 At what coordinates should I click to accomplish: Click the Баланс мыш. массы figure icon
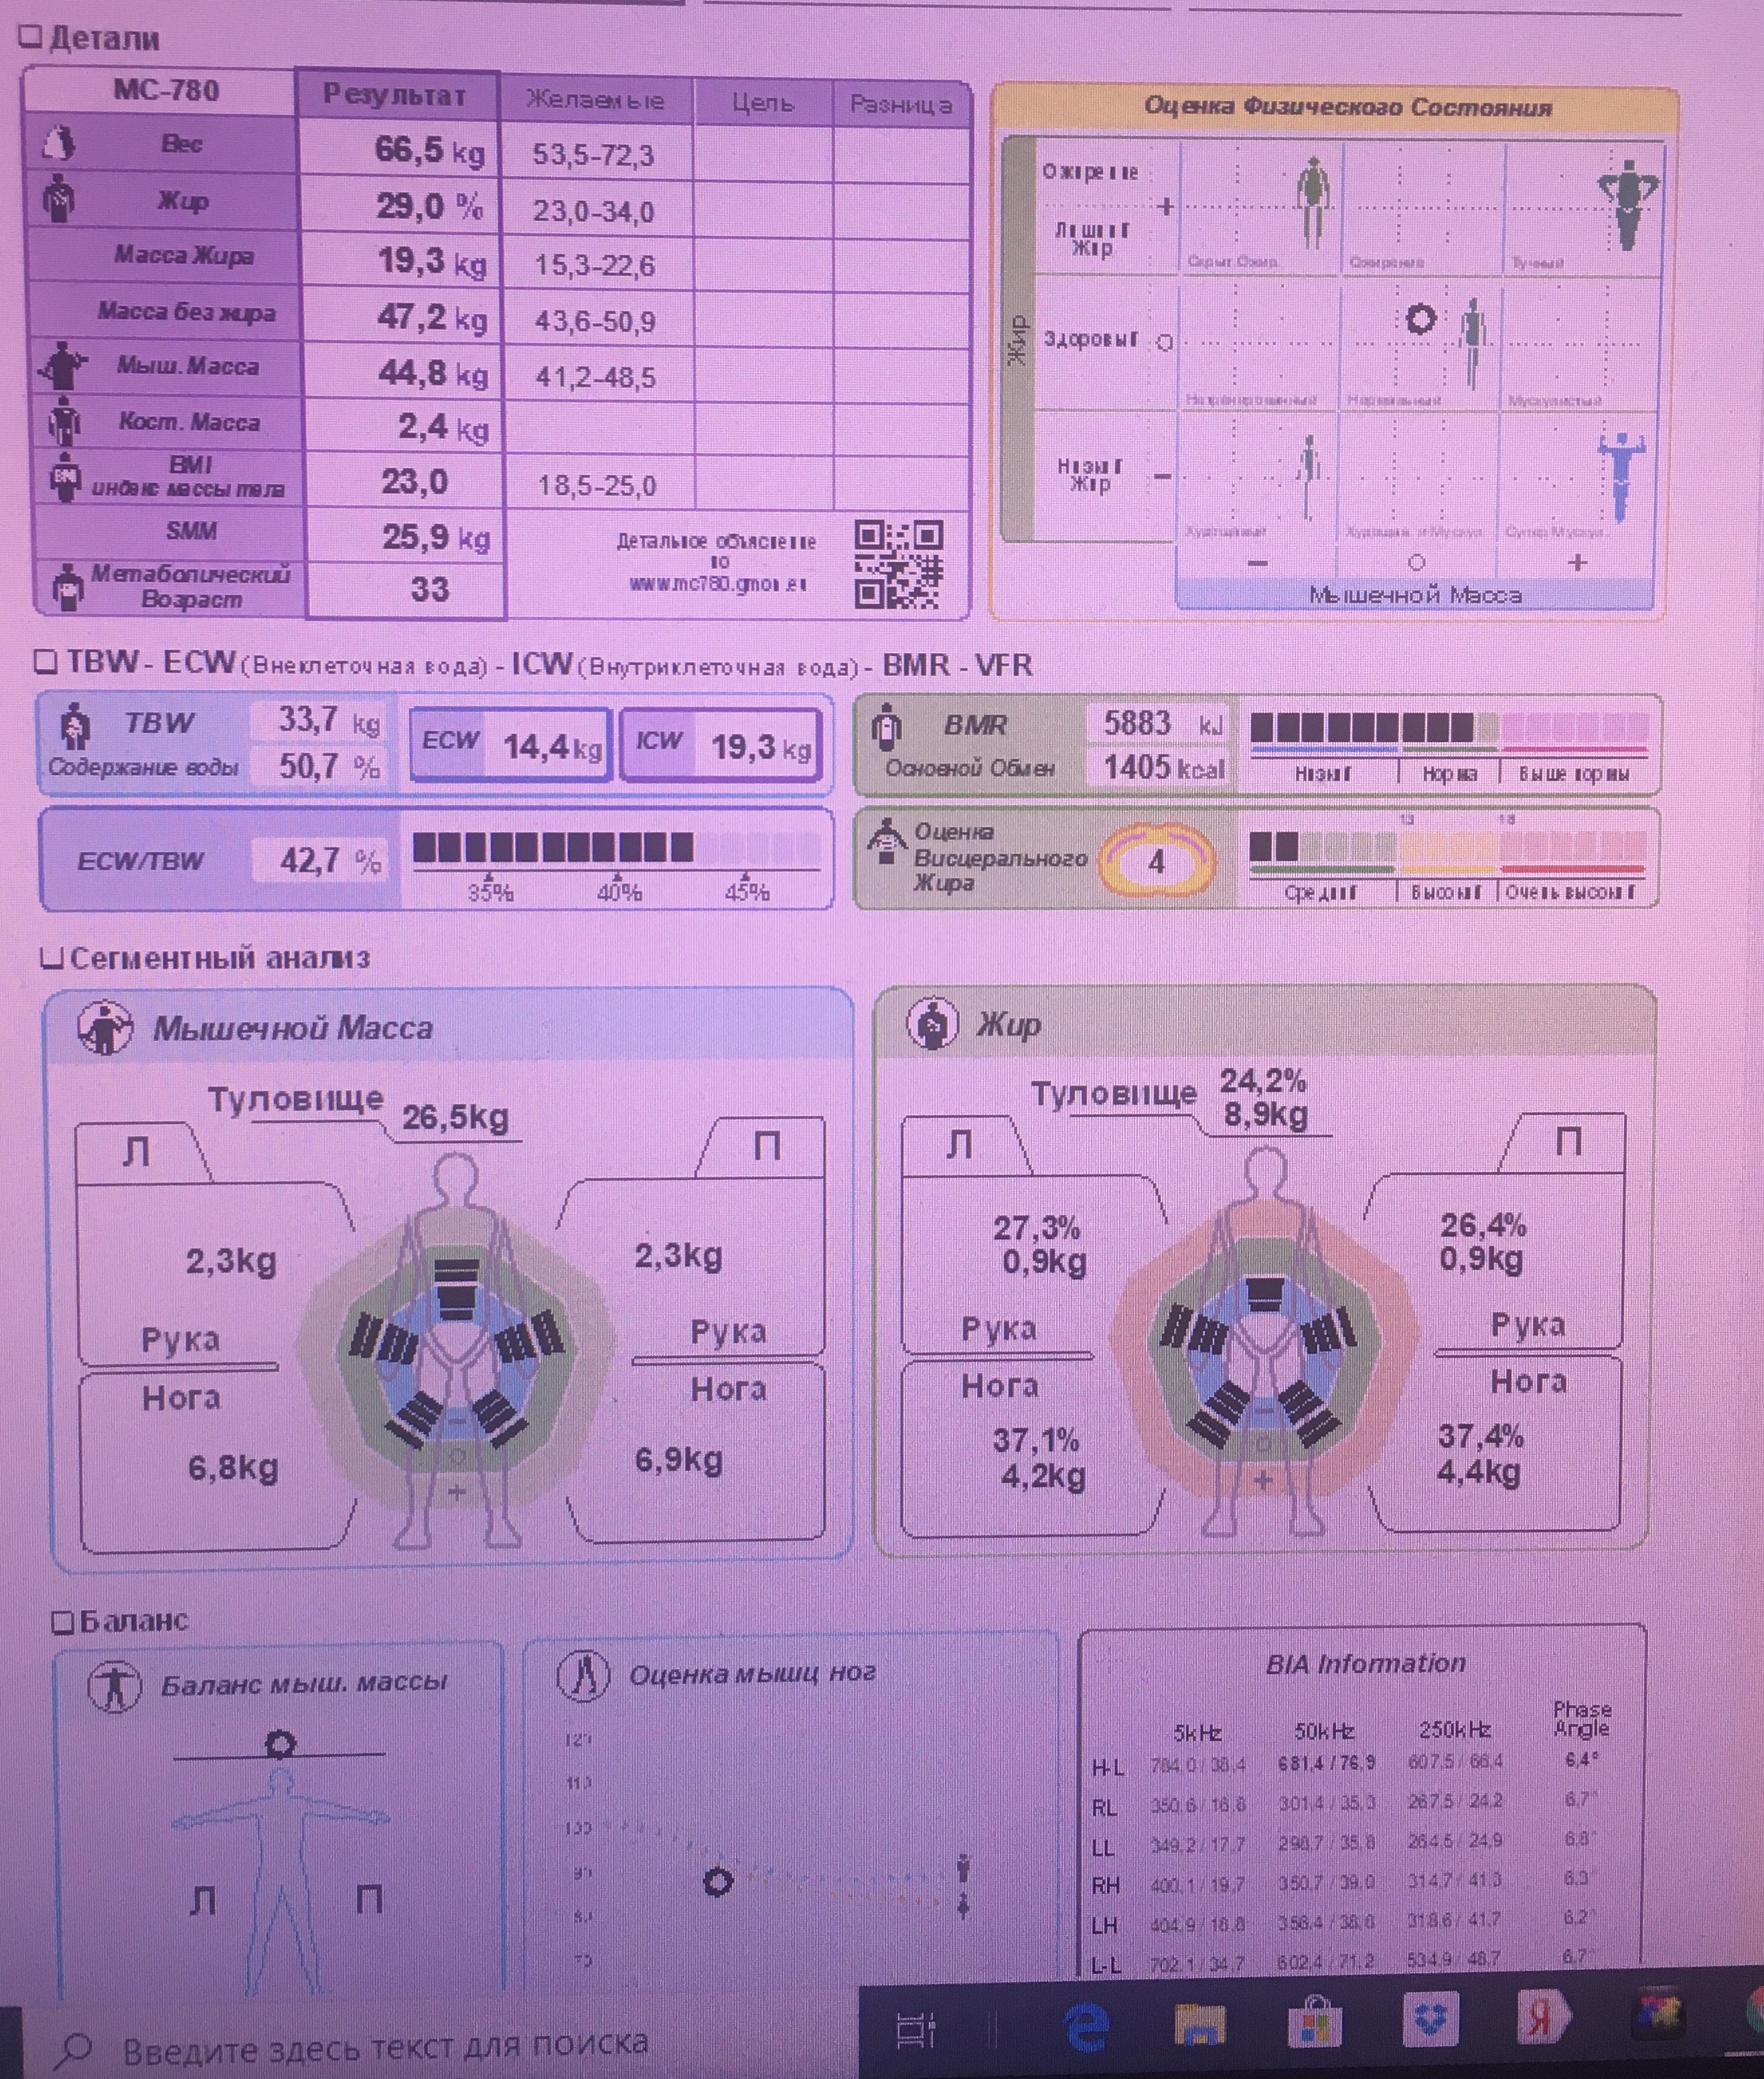click(x=114, y=1686)
